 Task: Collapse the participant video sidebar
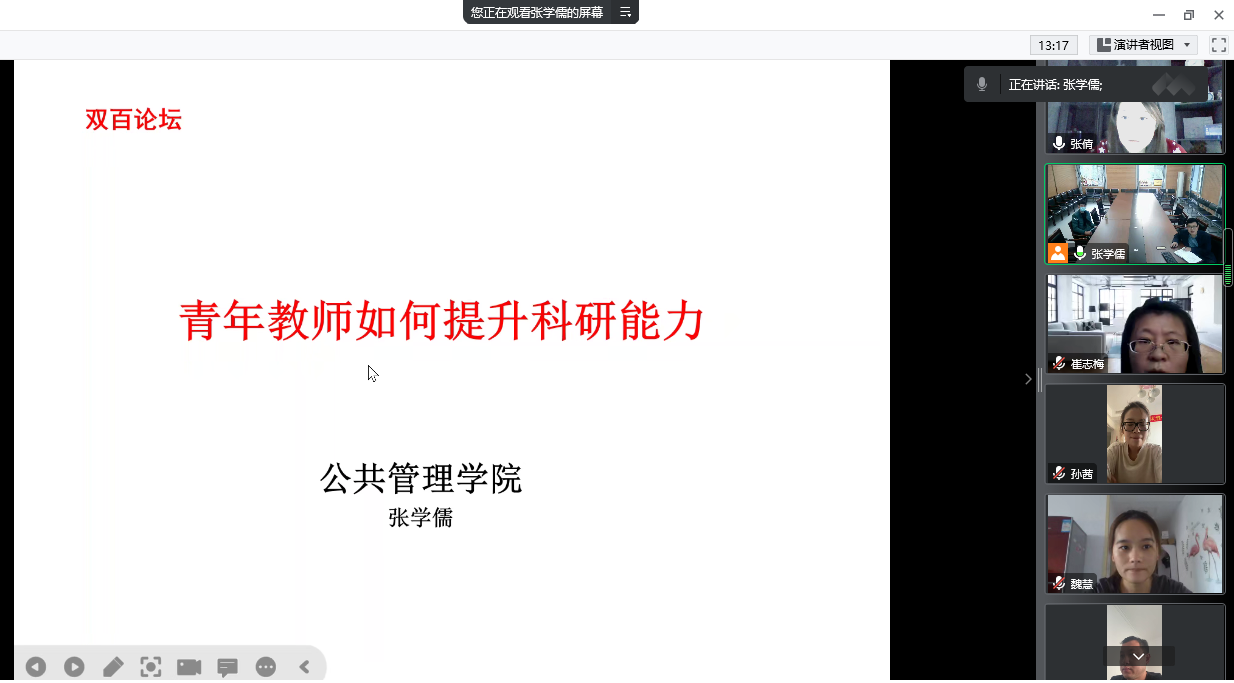1028,379
